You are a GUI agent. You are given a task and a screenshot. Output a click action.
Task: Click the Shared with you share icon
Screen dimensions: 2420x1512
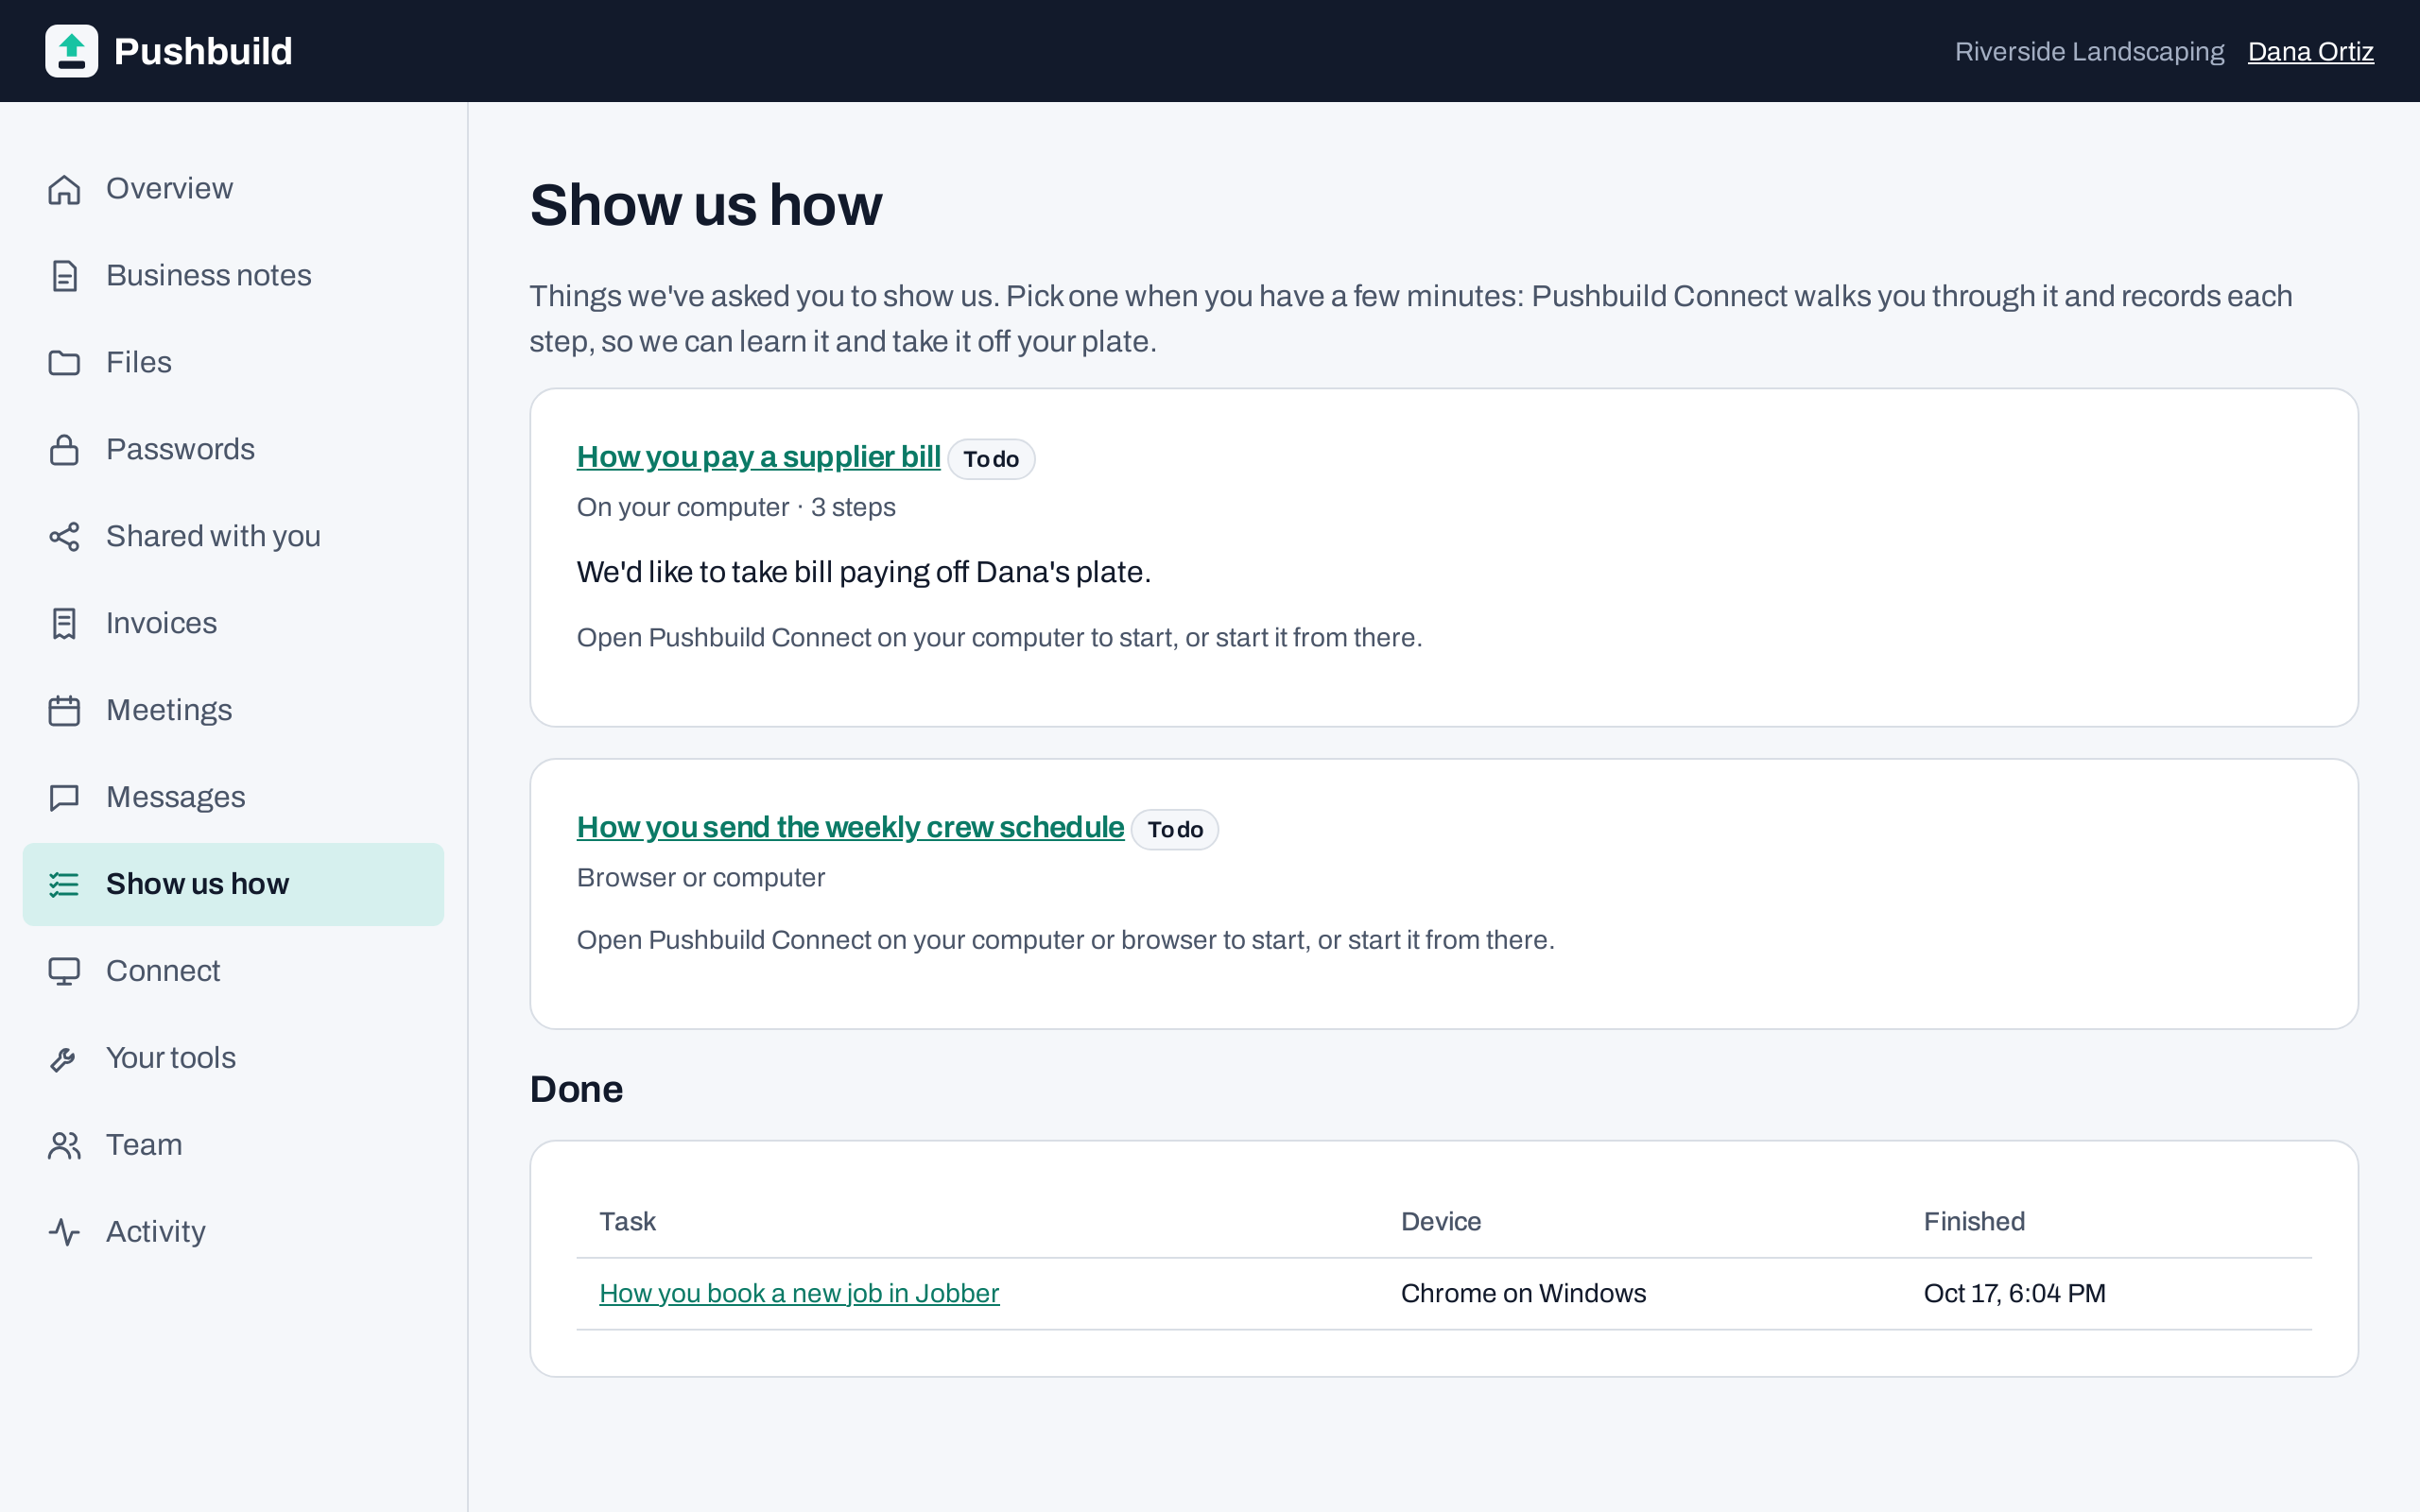tap(64, 537)
